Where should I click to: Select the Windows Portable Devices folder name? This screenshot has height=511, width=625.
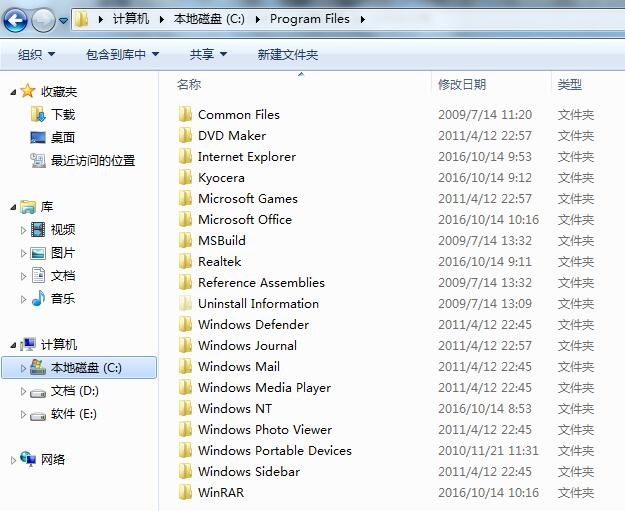[275, 450]
